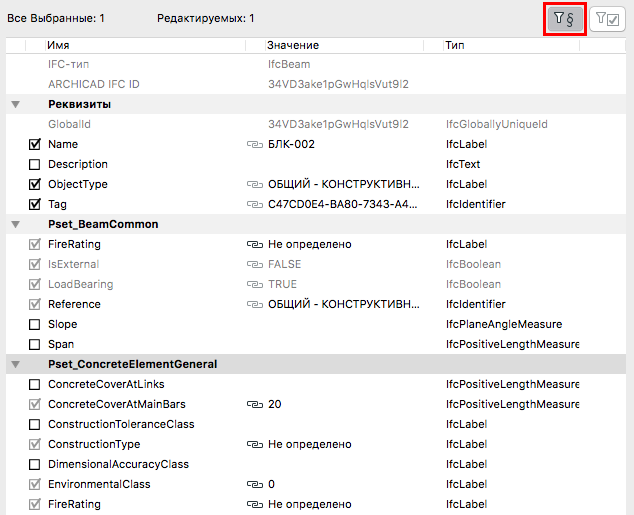Collapse the Pset_BeamCommon group
This screenshot has height=515, width=634.
point(16,224)
